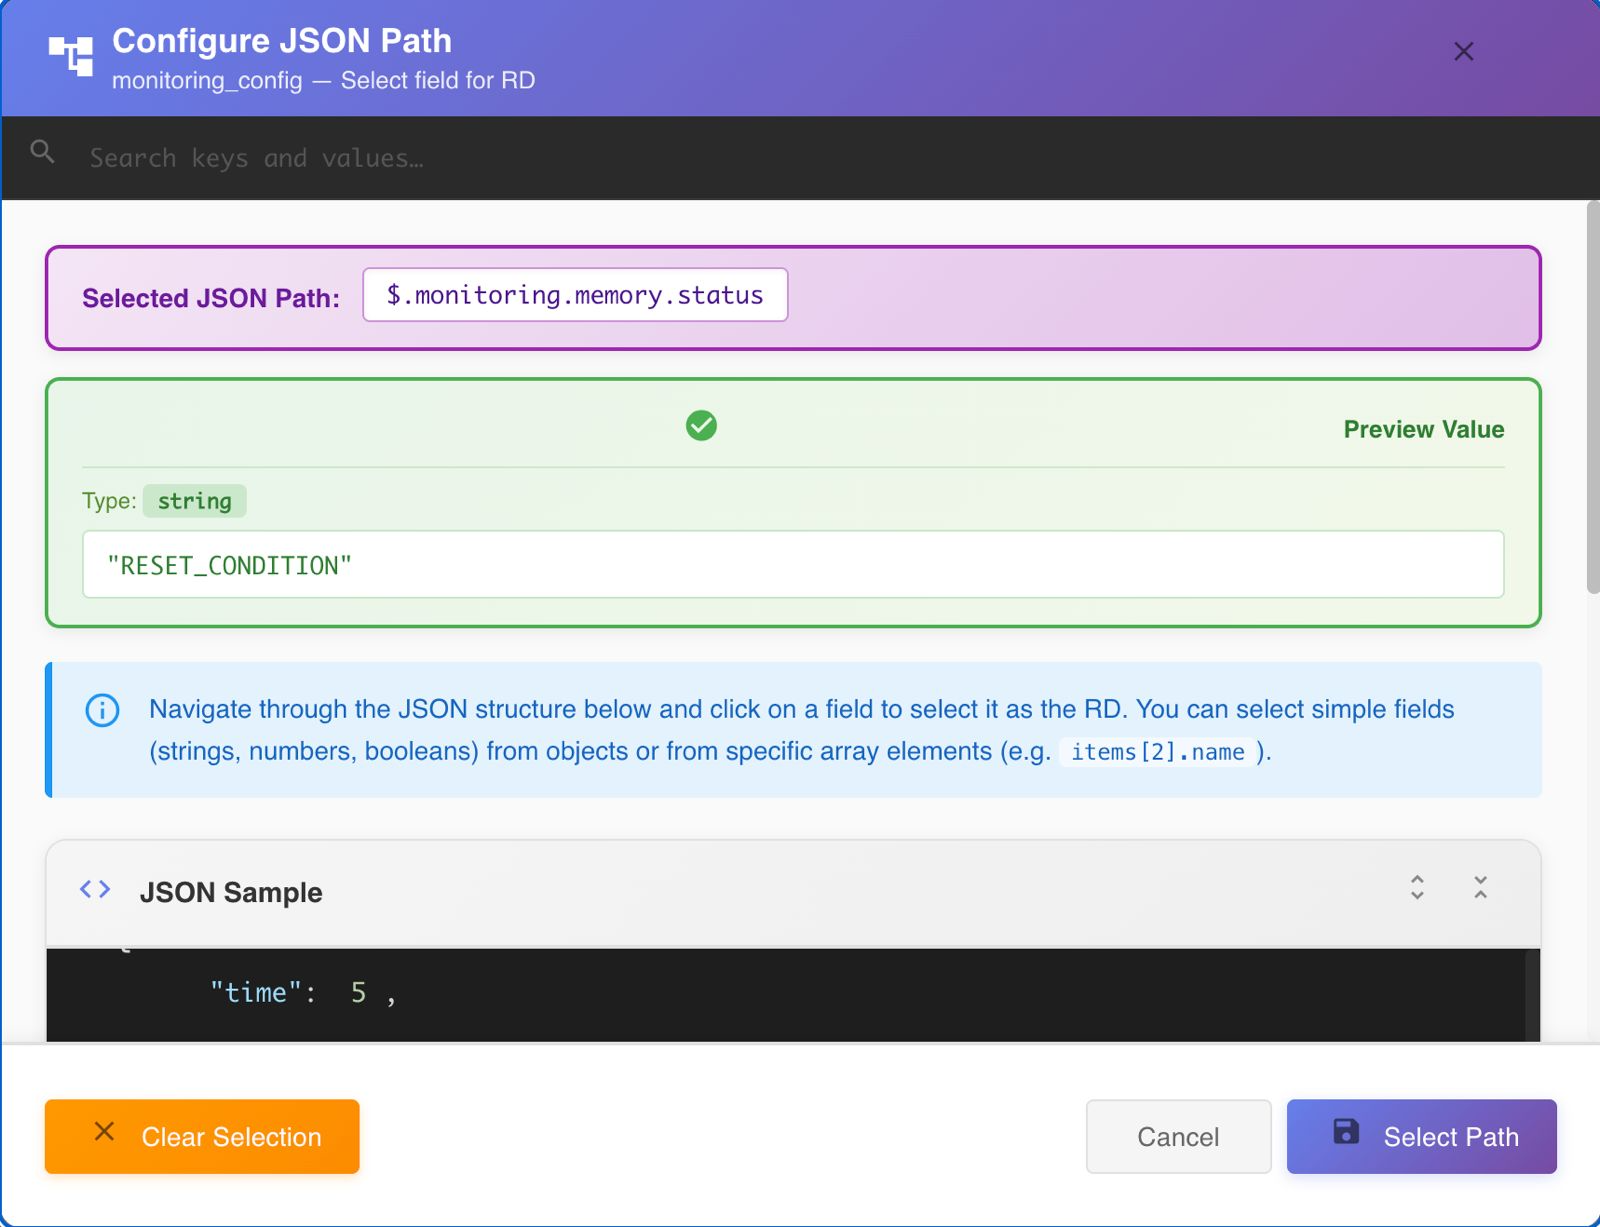Close the Configure JSON Path dialog
1600x1227 pixels.
[1463, 52]
